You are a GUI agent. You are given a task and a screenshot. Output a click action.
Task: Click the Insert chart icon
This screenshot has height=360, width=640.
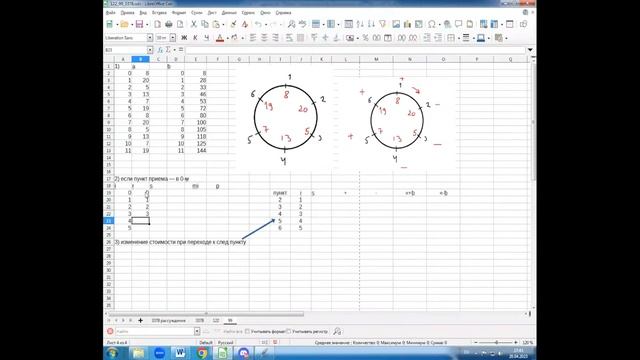[x=407, y=24]
